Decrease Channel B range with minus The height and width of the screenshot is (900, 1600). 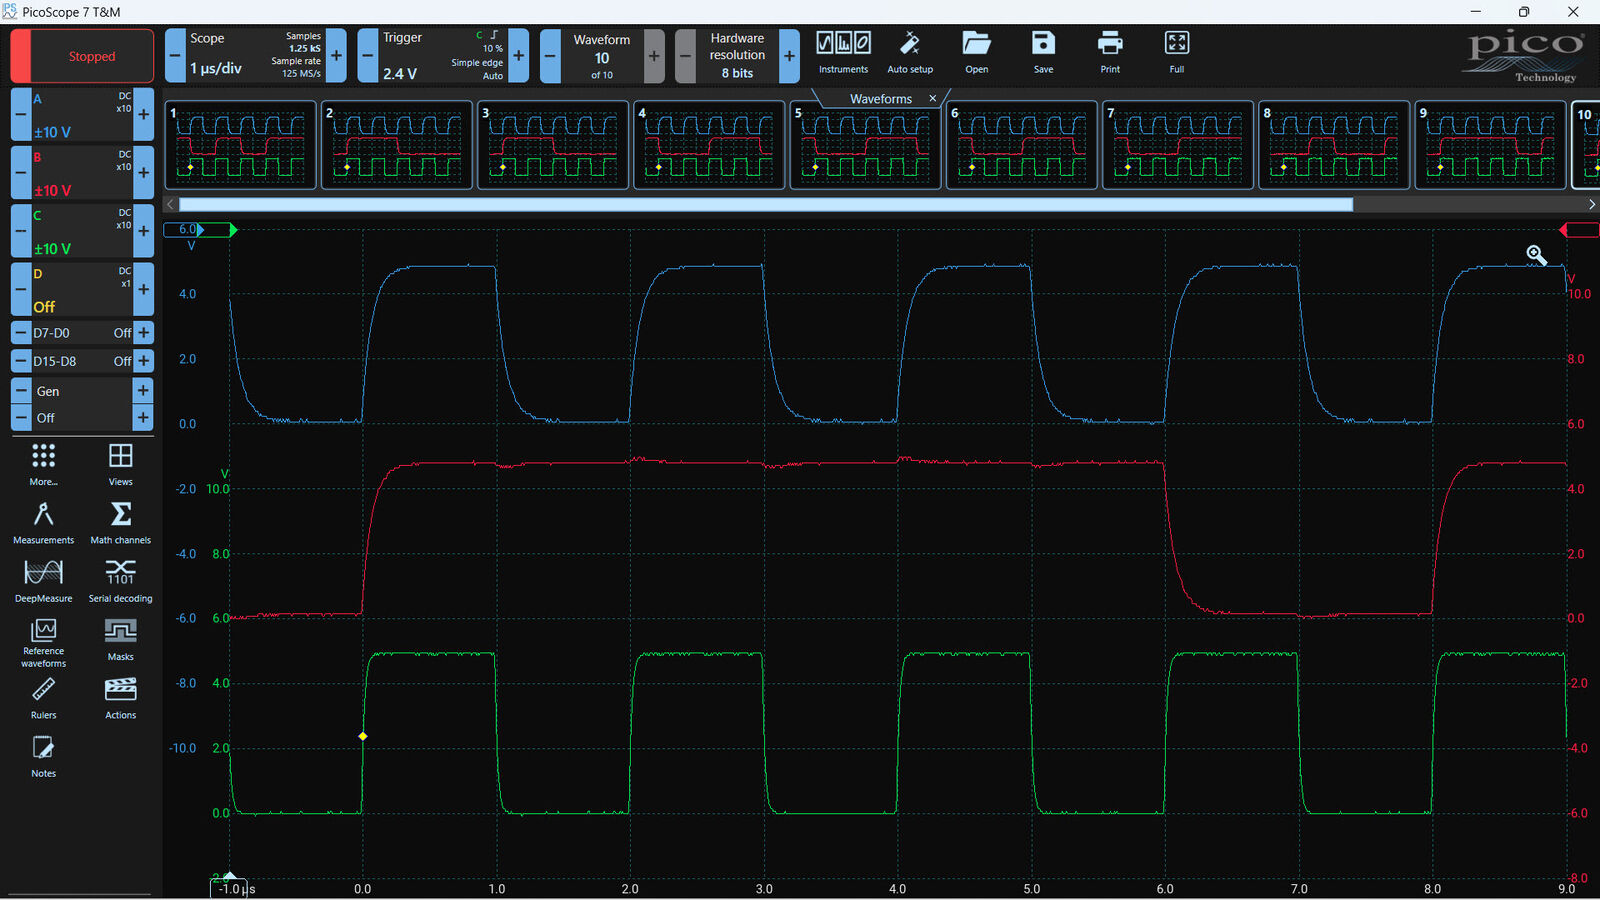[x=20, y=174]
